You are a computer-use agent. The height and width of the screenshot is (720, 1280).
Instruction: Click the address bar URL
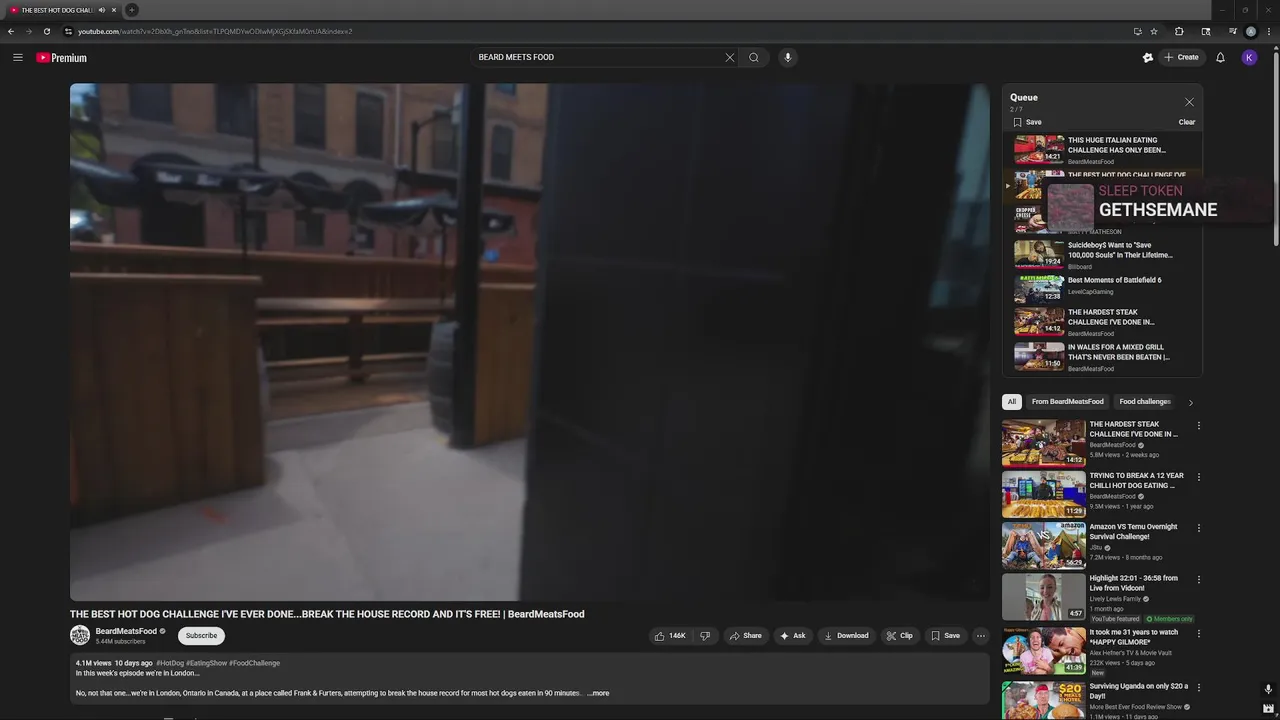pyautogui.click(x=215, y=31)
